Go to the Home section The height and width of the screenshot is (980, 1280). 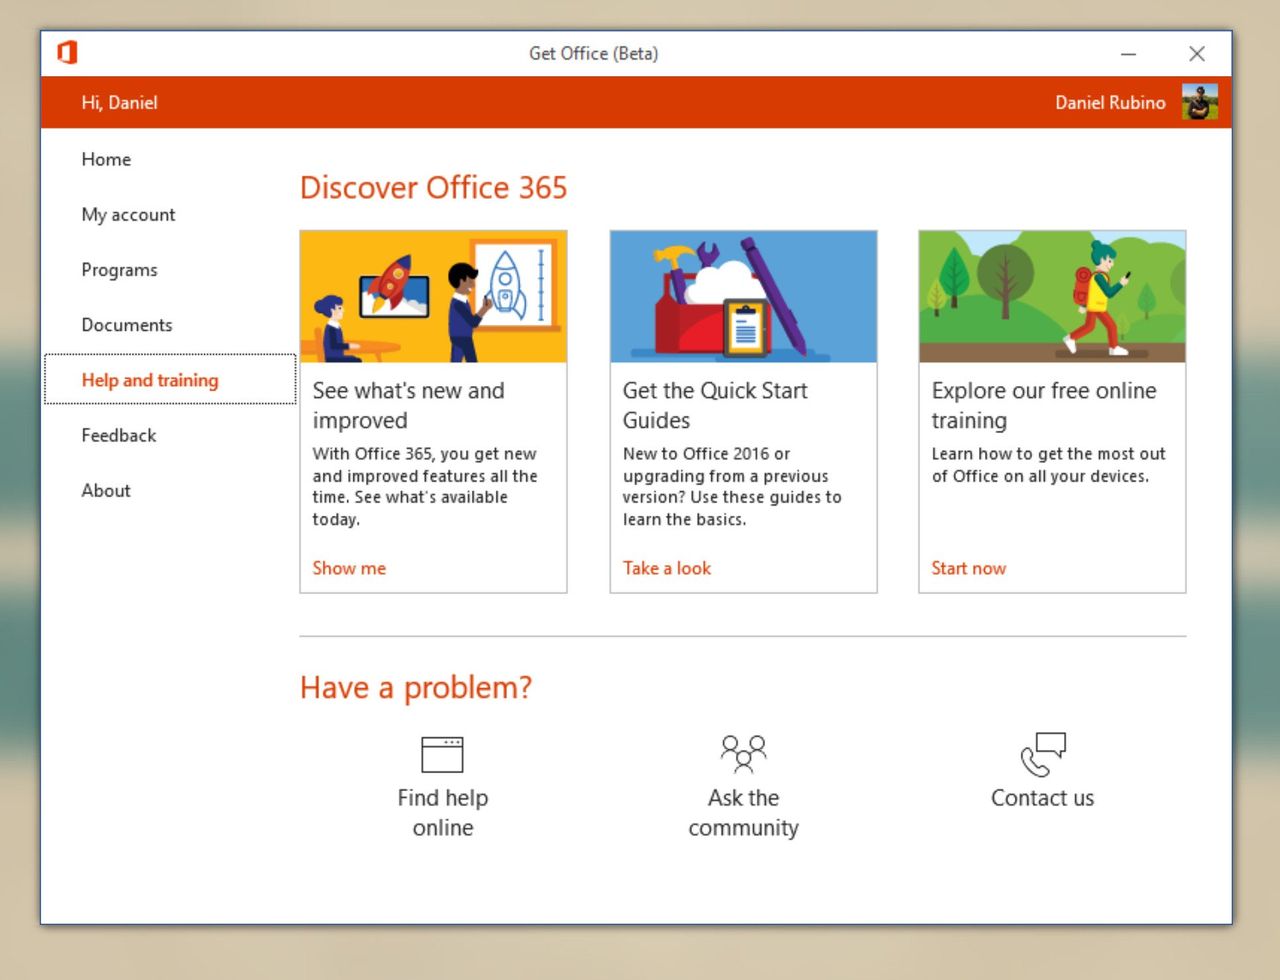(106, 159)
